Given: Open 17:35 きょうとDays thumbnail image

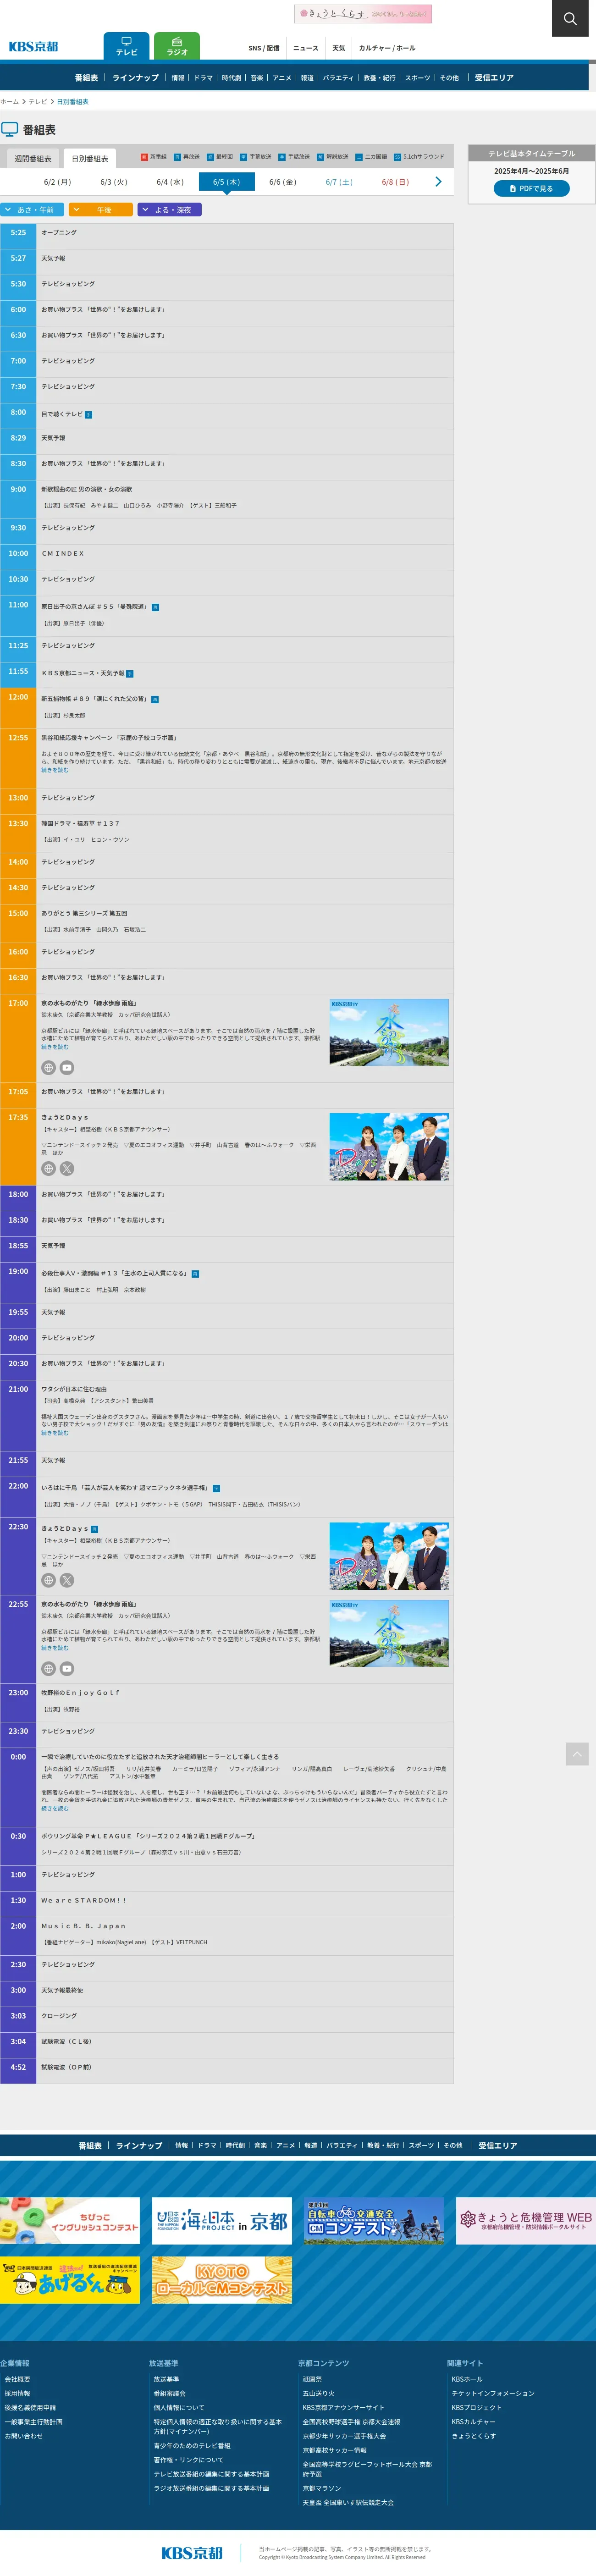Looking at the screenshot, I should click(x=389, y=1146).
